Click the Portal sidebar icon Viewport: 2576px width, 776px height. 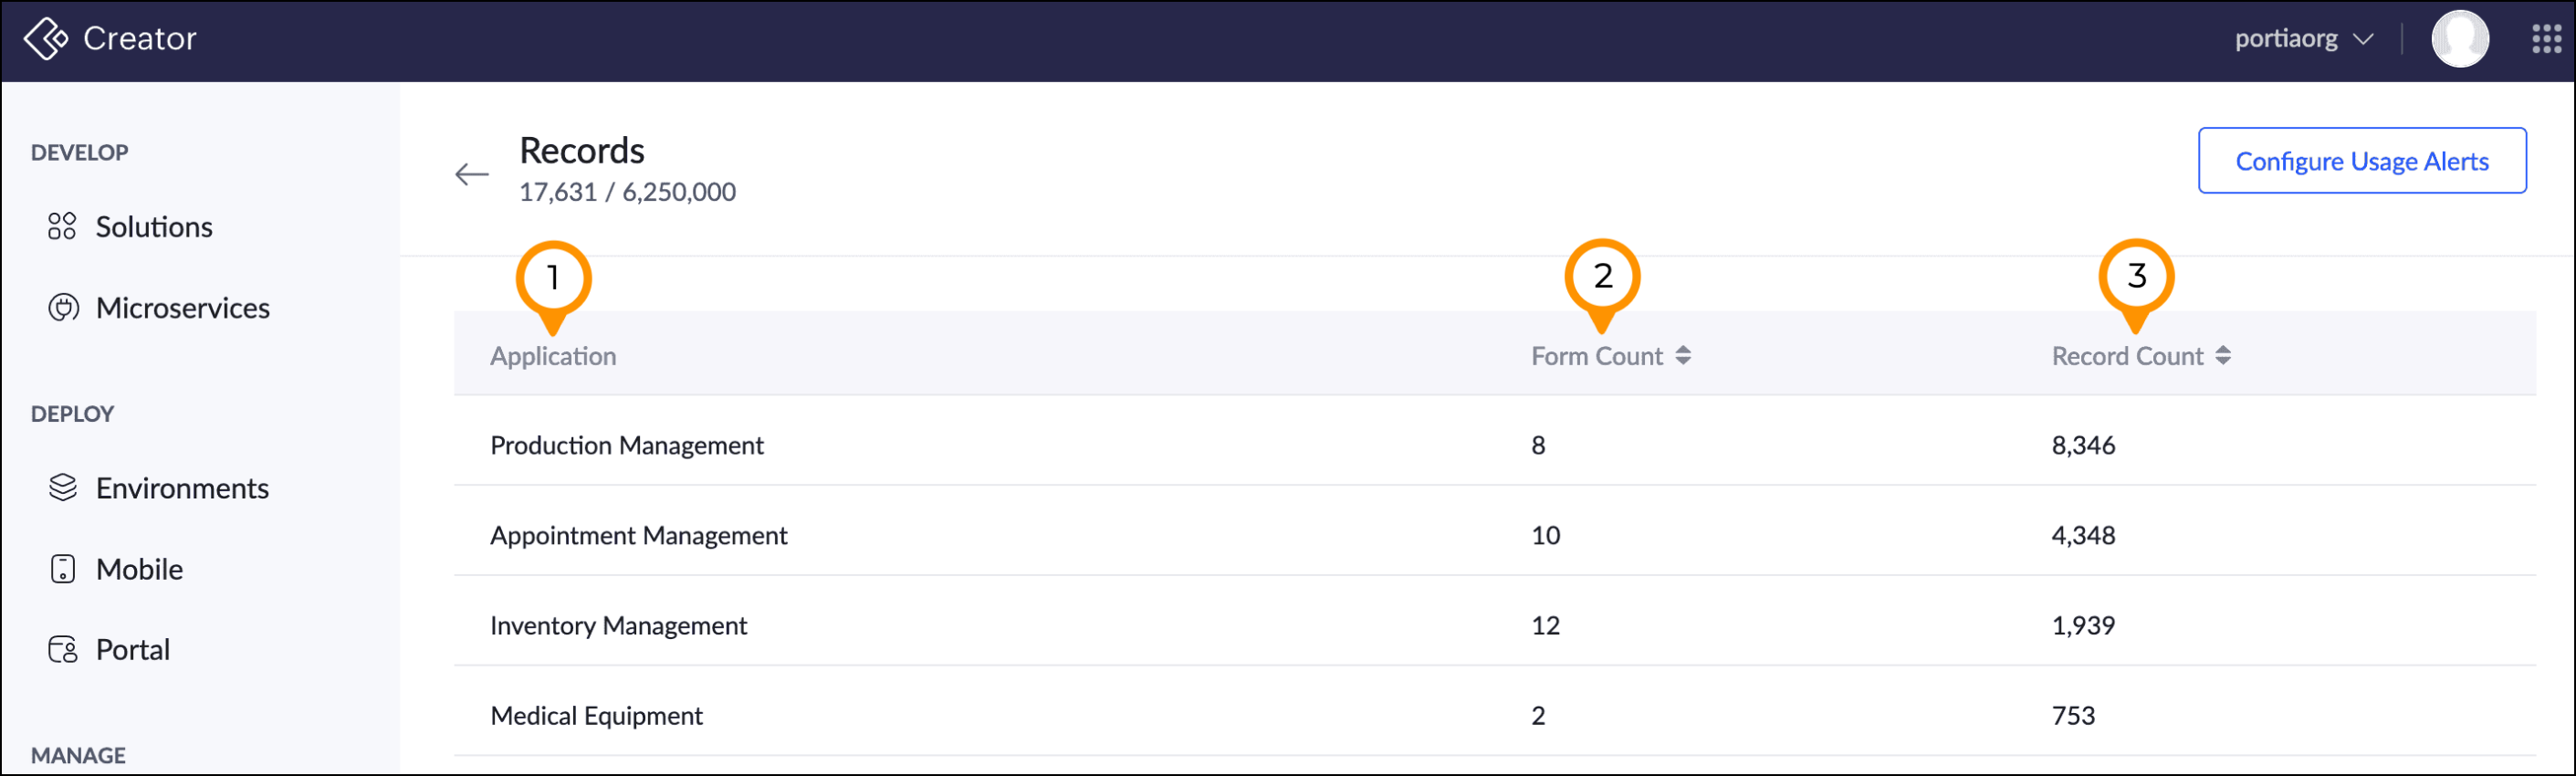63,650
